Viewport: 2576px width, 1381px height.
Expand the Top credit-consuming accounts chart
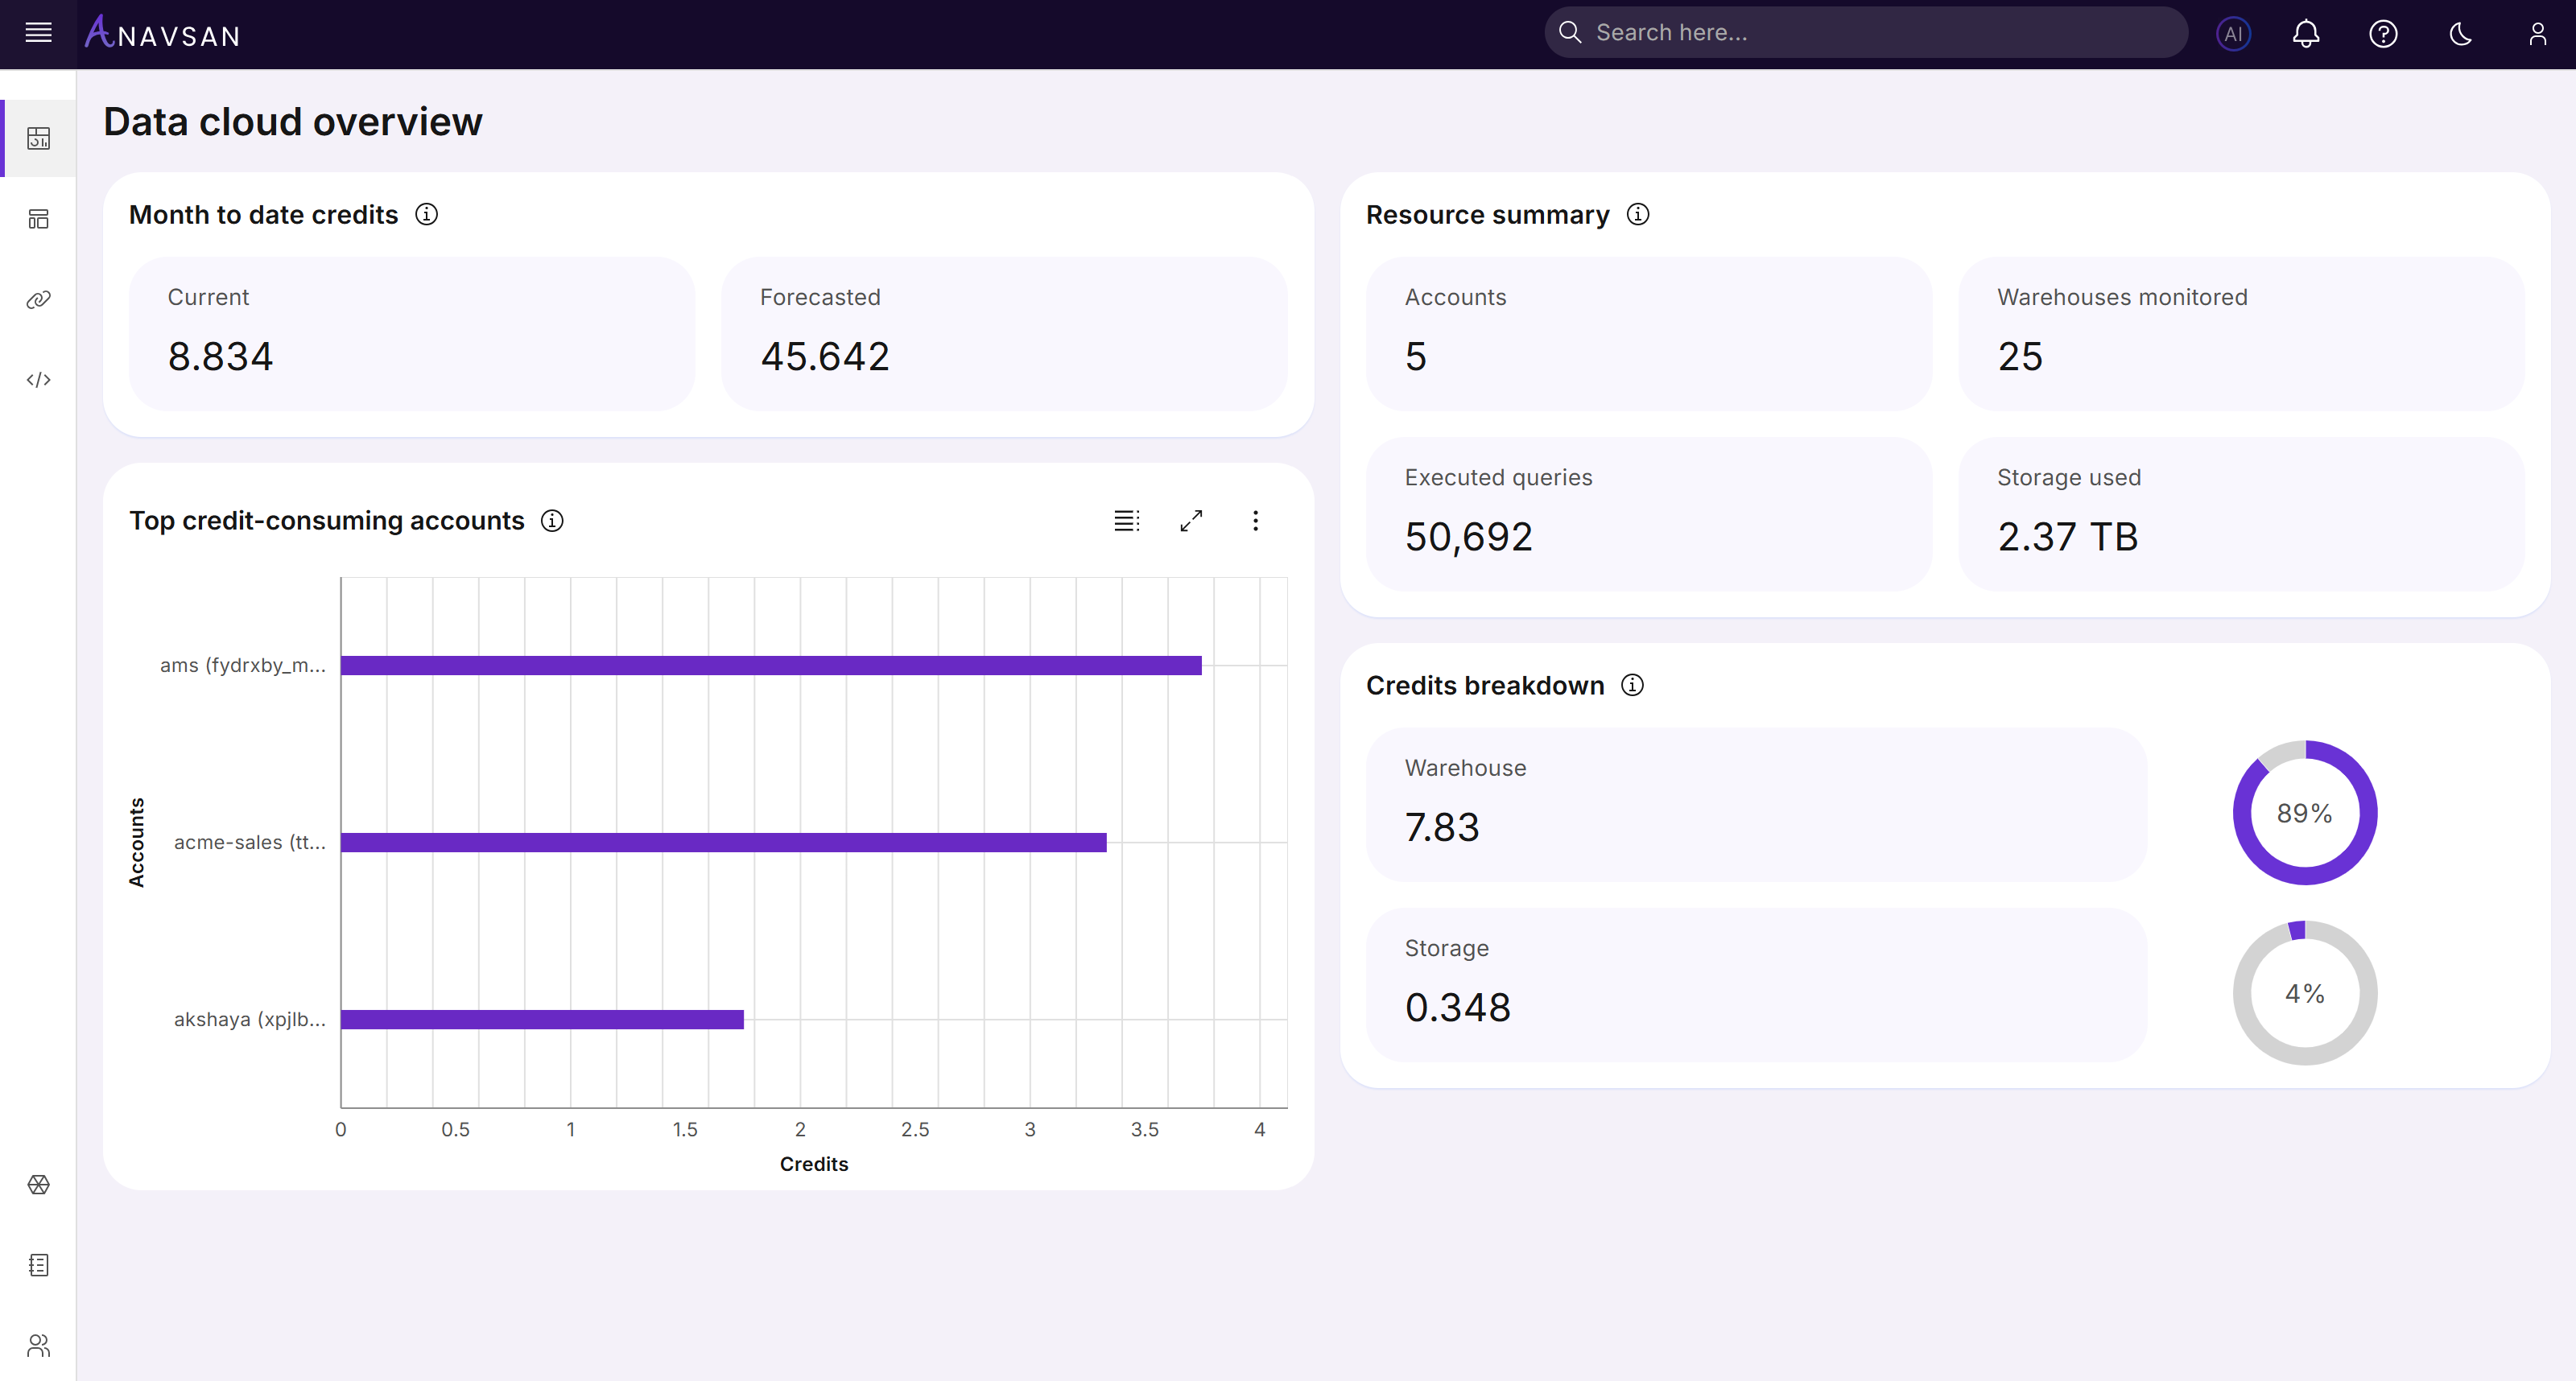[x=1191, y=521]
